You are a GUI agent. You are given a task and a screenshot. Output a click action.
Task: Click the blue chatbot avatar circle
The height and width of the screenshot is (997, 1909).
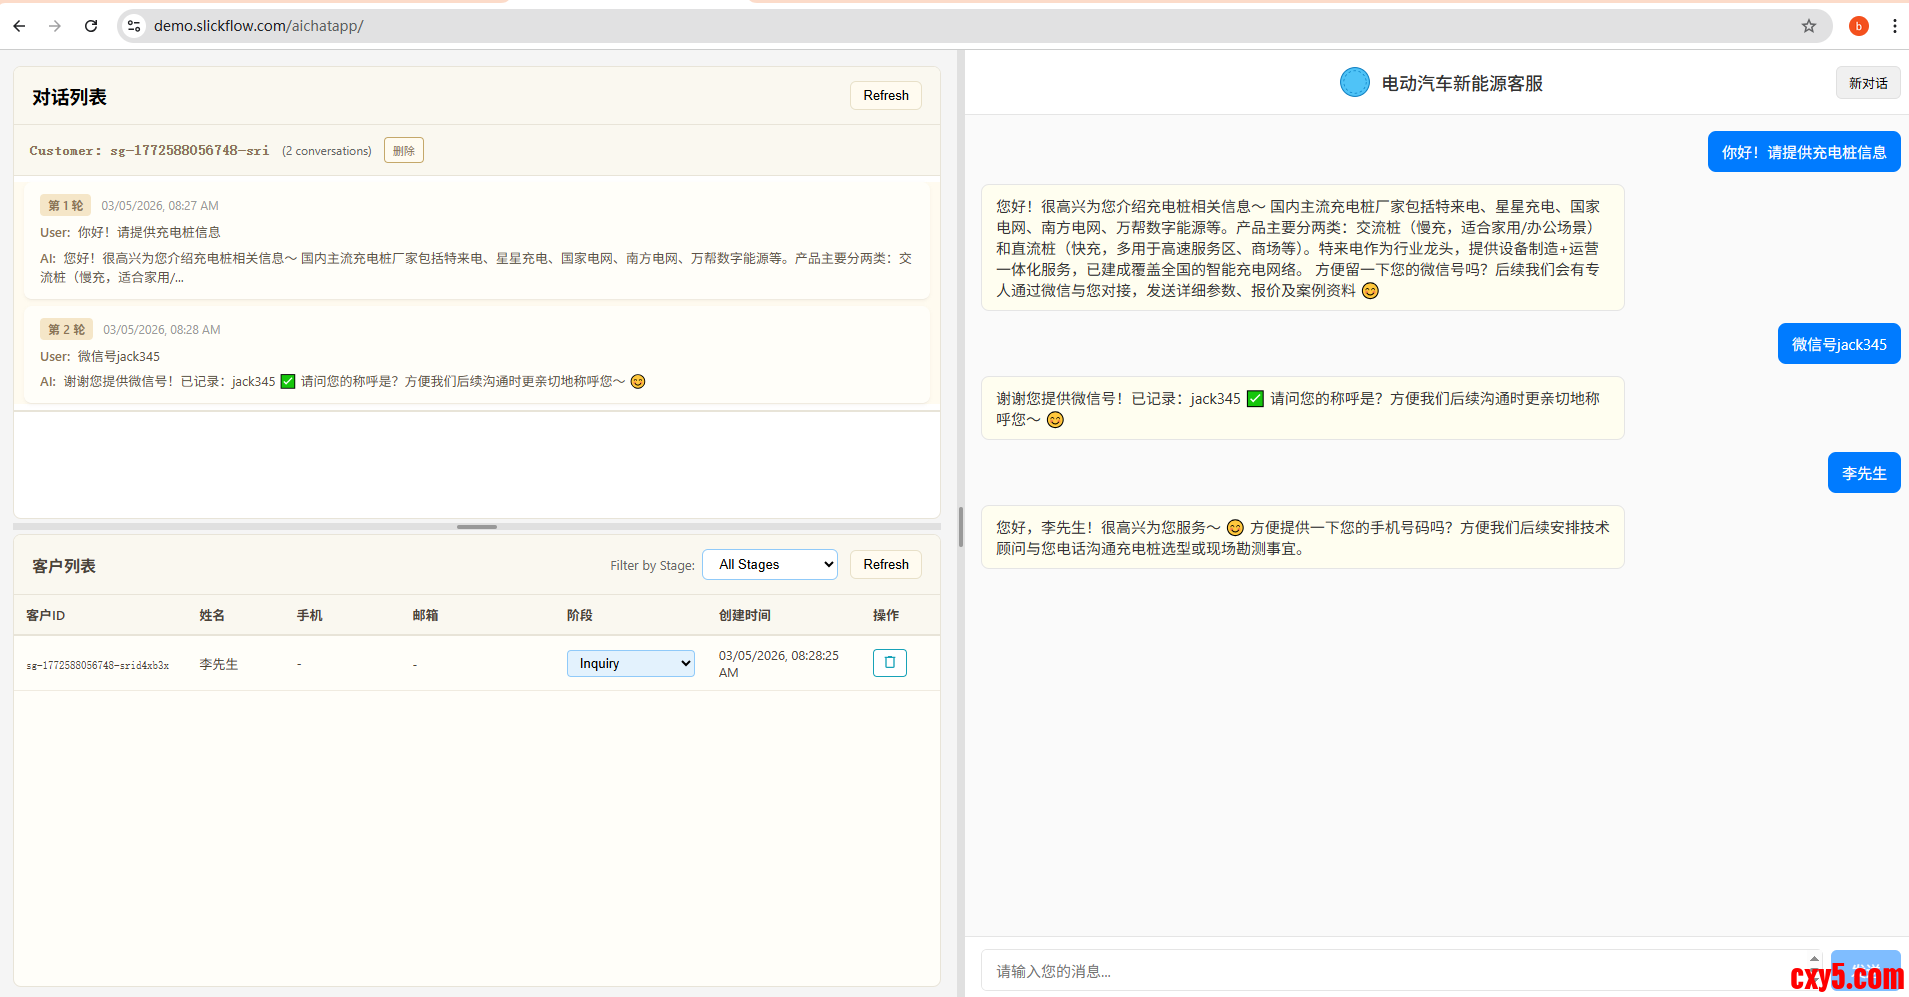[1354, 83]
